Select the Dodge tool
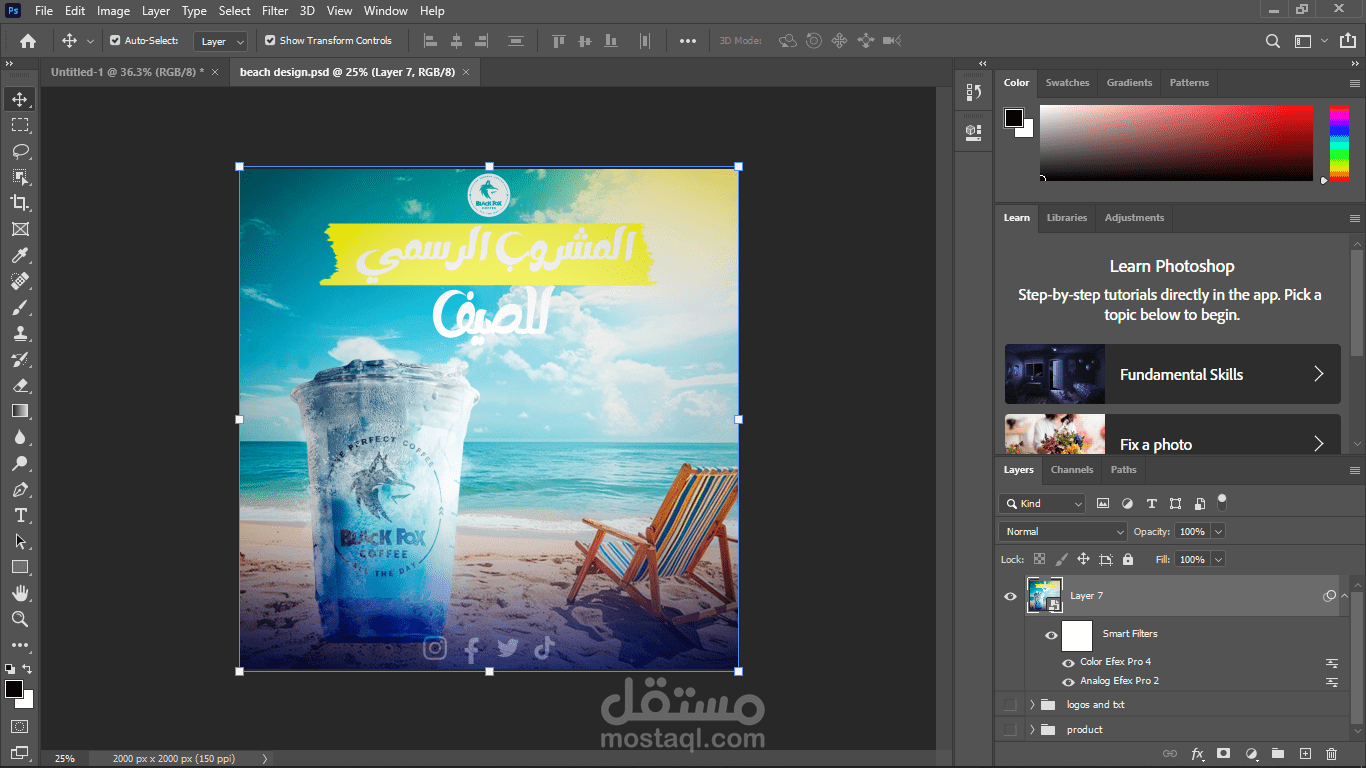 [x=19, y=463]
